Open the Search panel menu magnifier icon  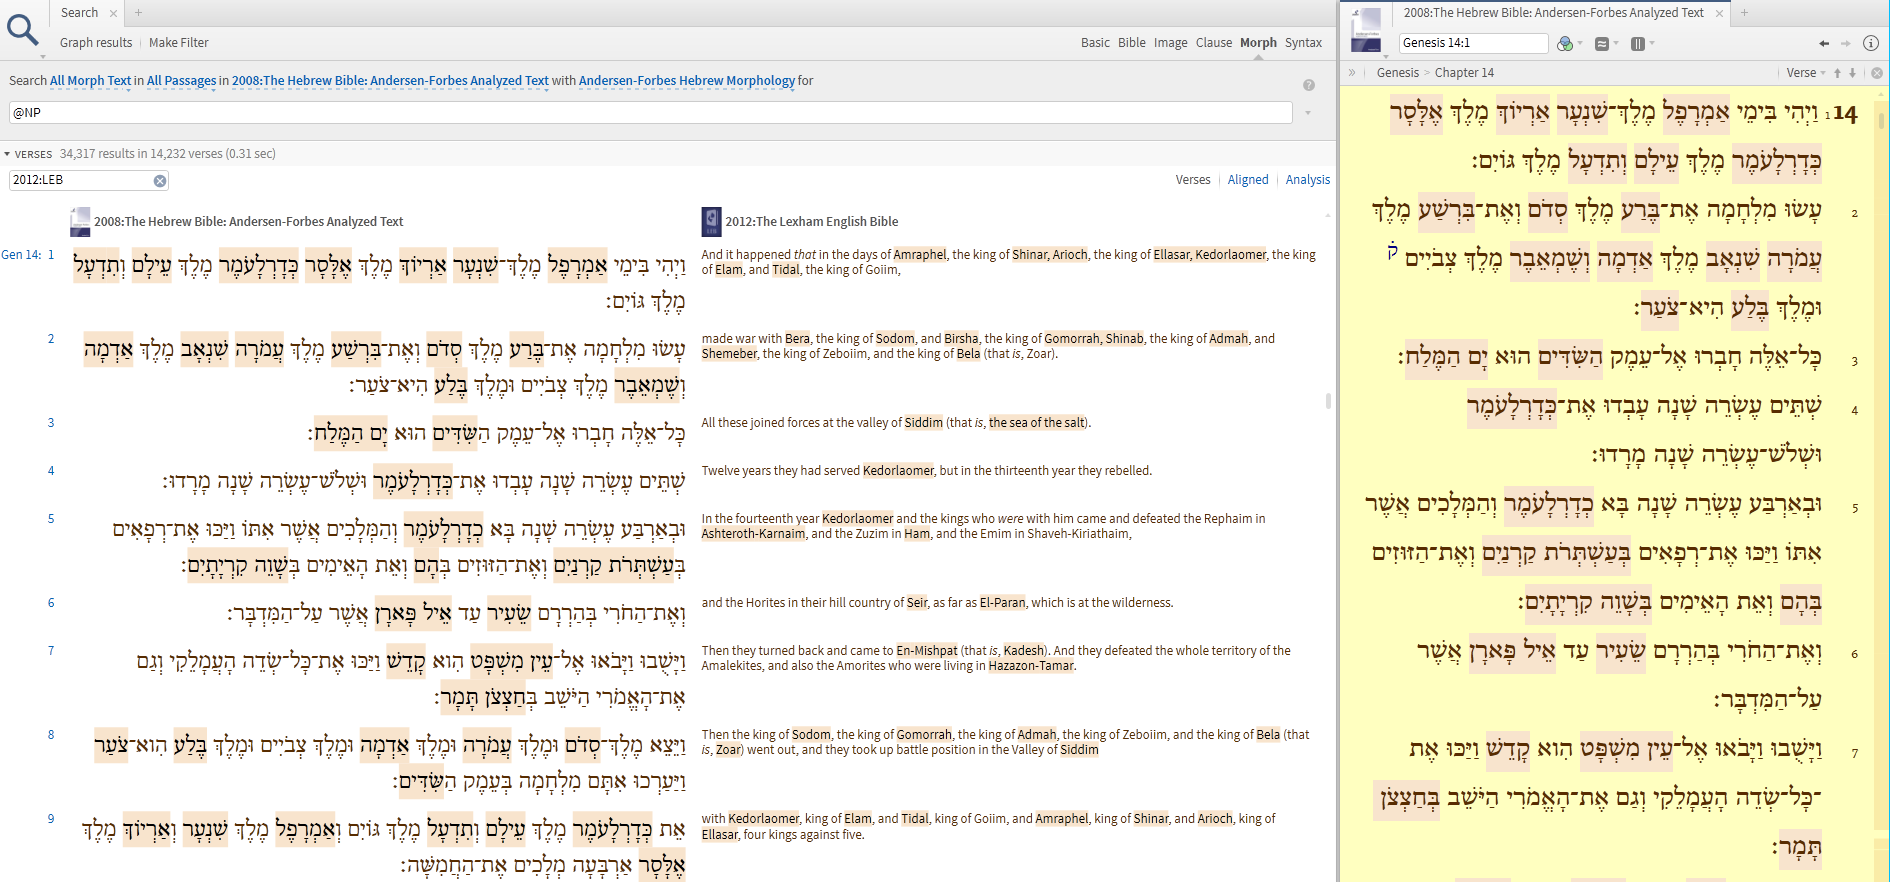click(22, 29)
